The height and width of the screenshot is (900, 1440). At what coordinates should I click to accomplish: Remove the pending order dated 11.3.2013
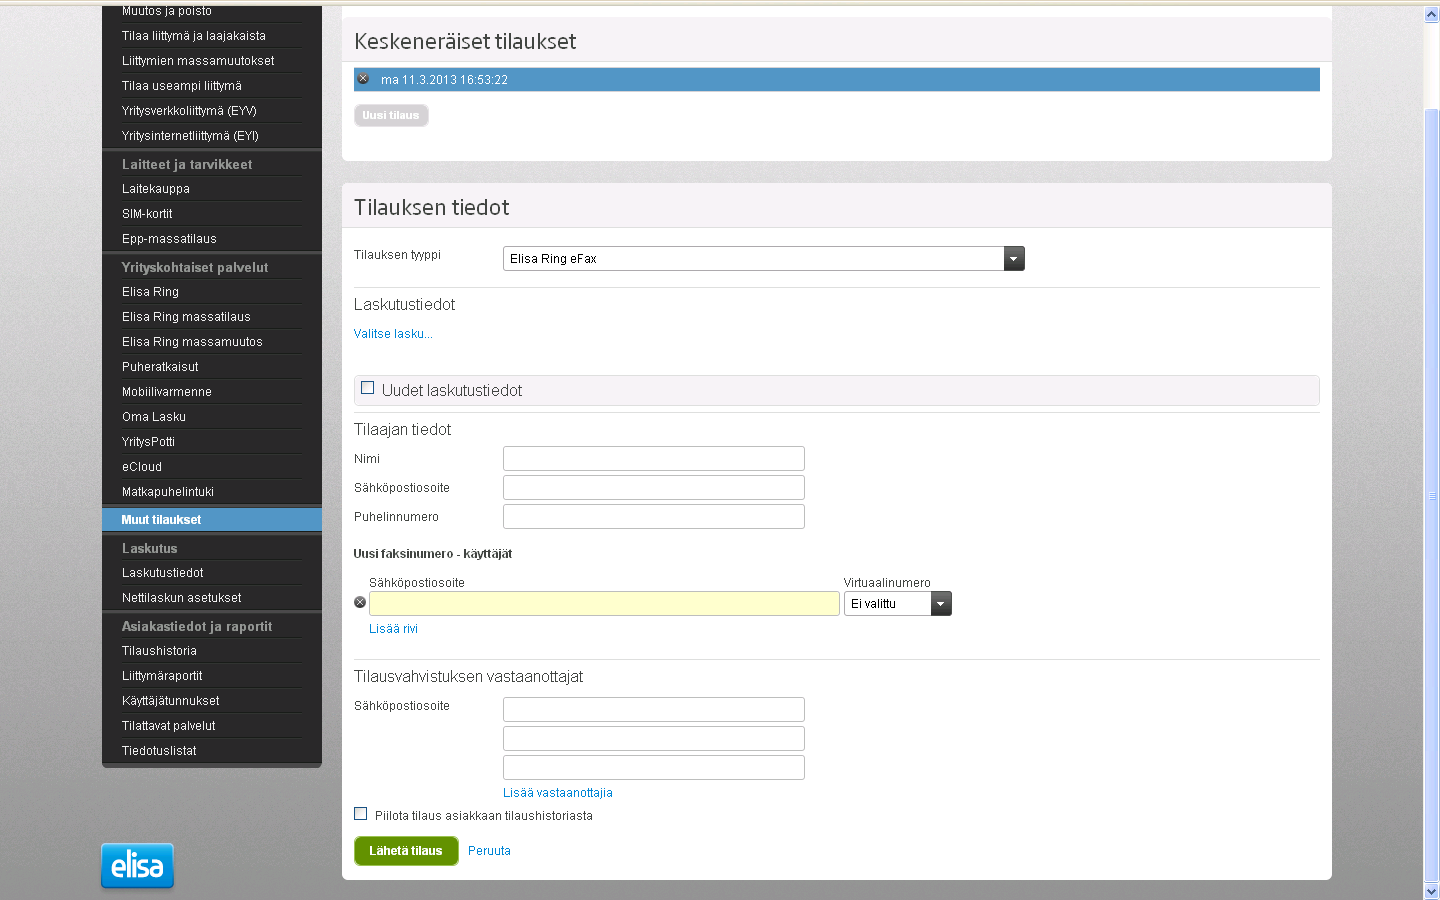[363, 79]
